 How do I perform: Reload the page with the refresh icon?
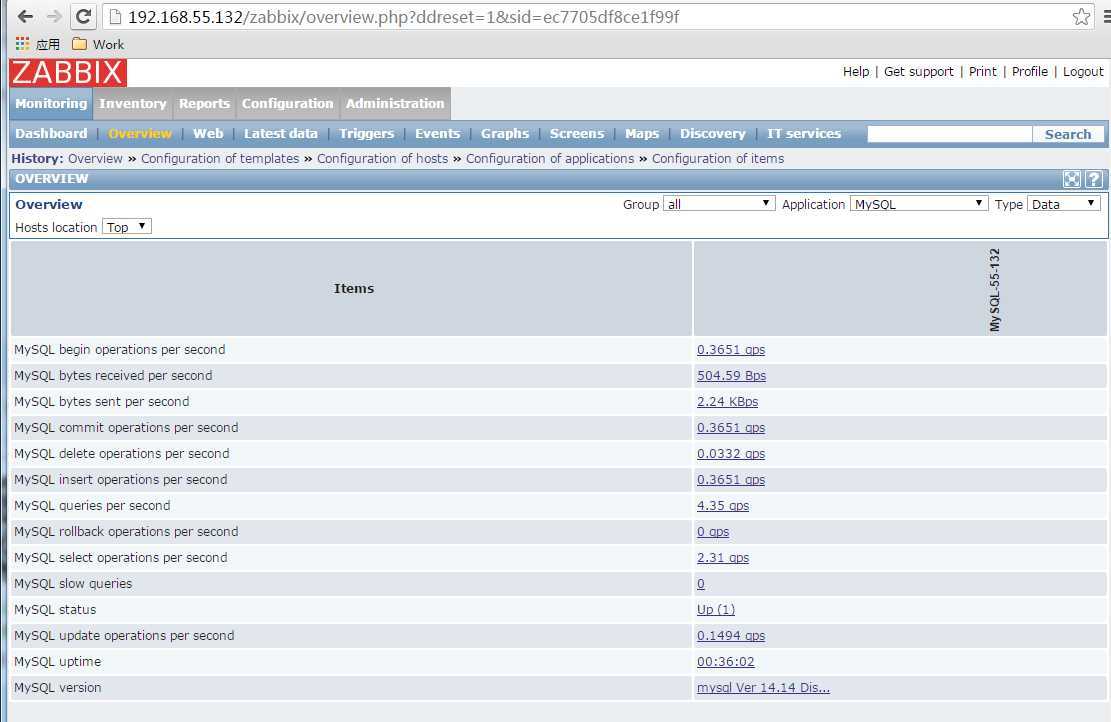pyautogui.click(x=84, y=16)
